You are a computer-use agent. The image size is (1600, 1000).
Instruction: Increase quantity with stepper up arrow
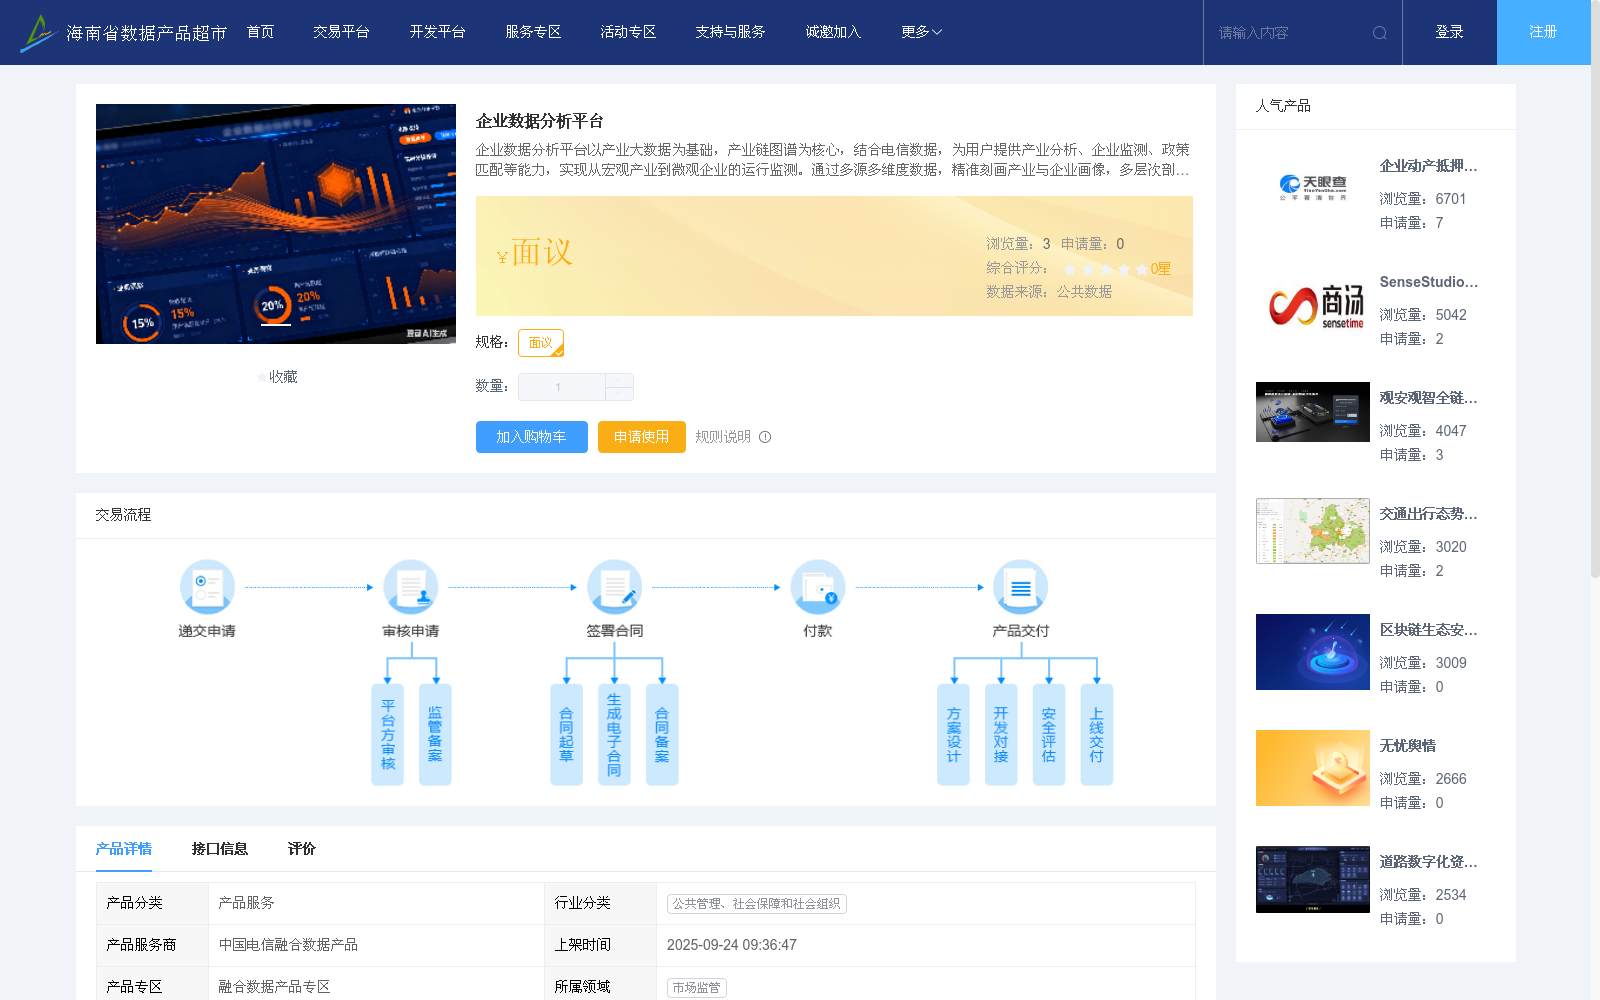(619, 380)
